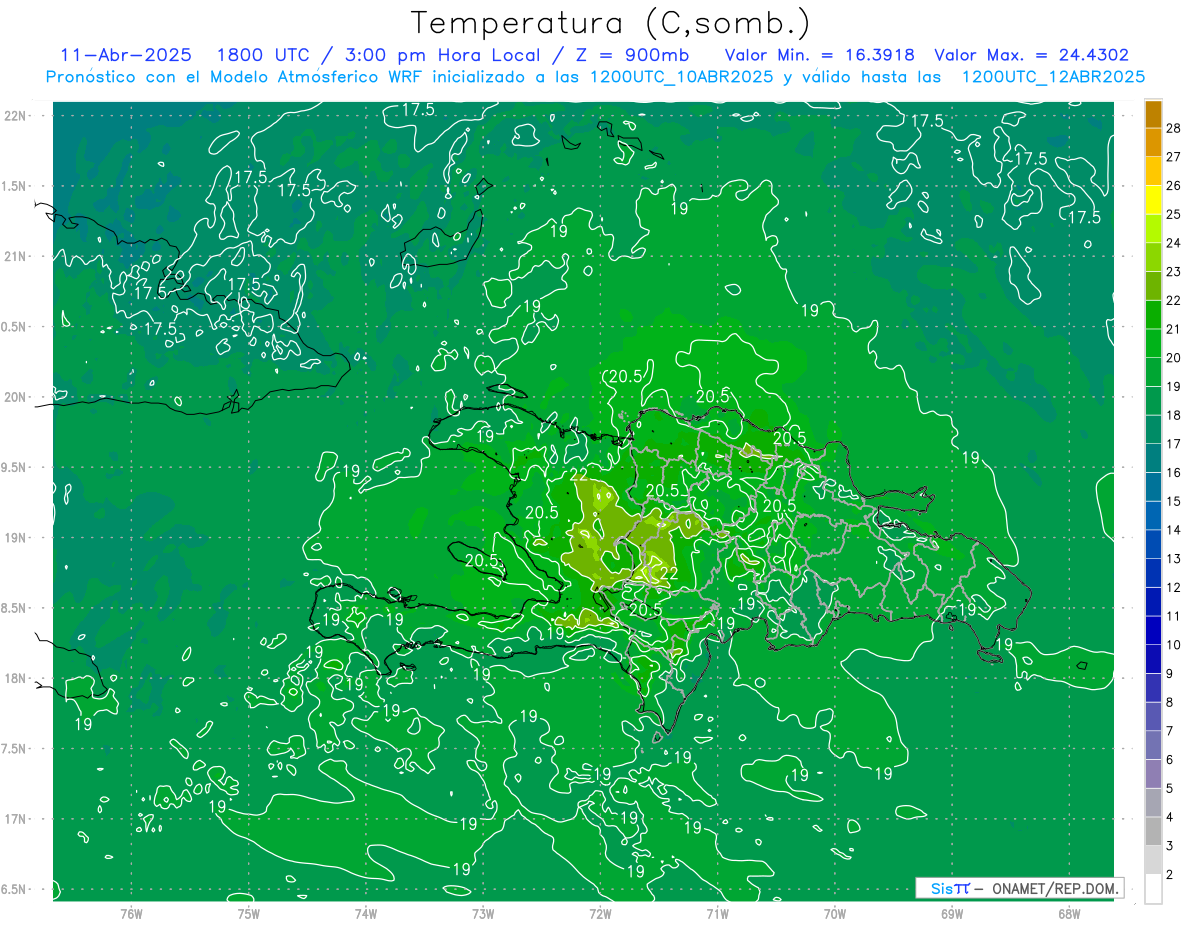The height and width of the screenshot is (927, 1200).
Task: Click the latitude axis label '18N'
Action: point(15,678)
